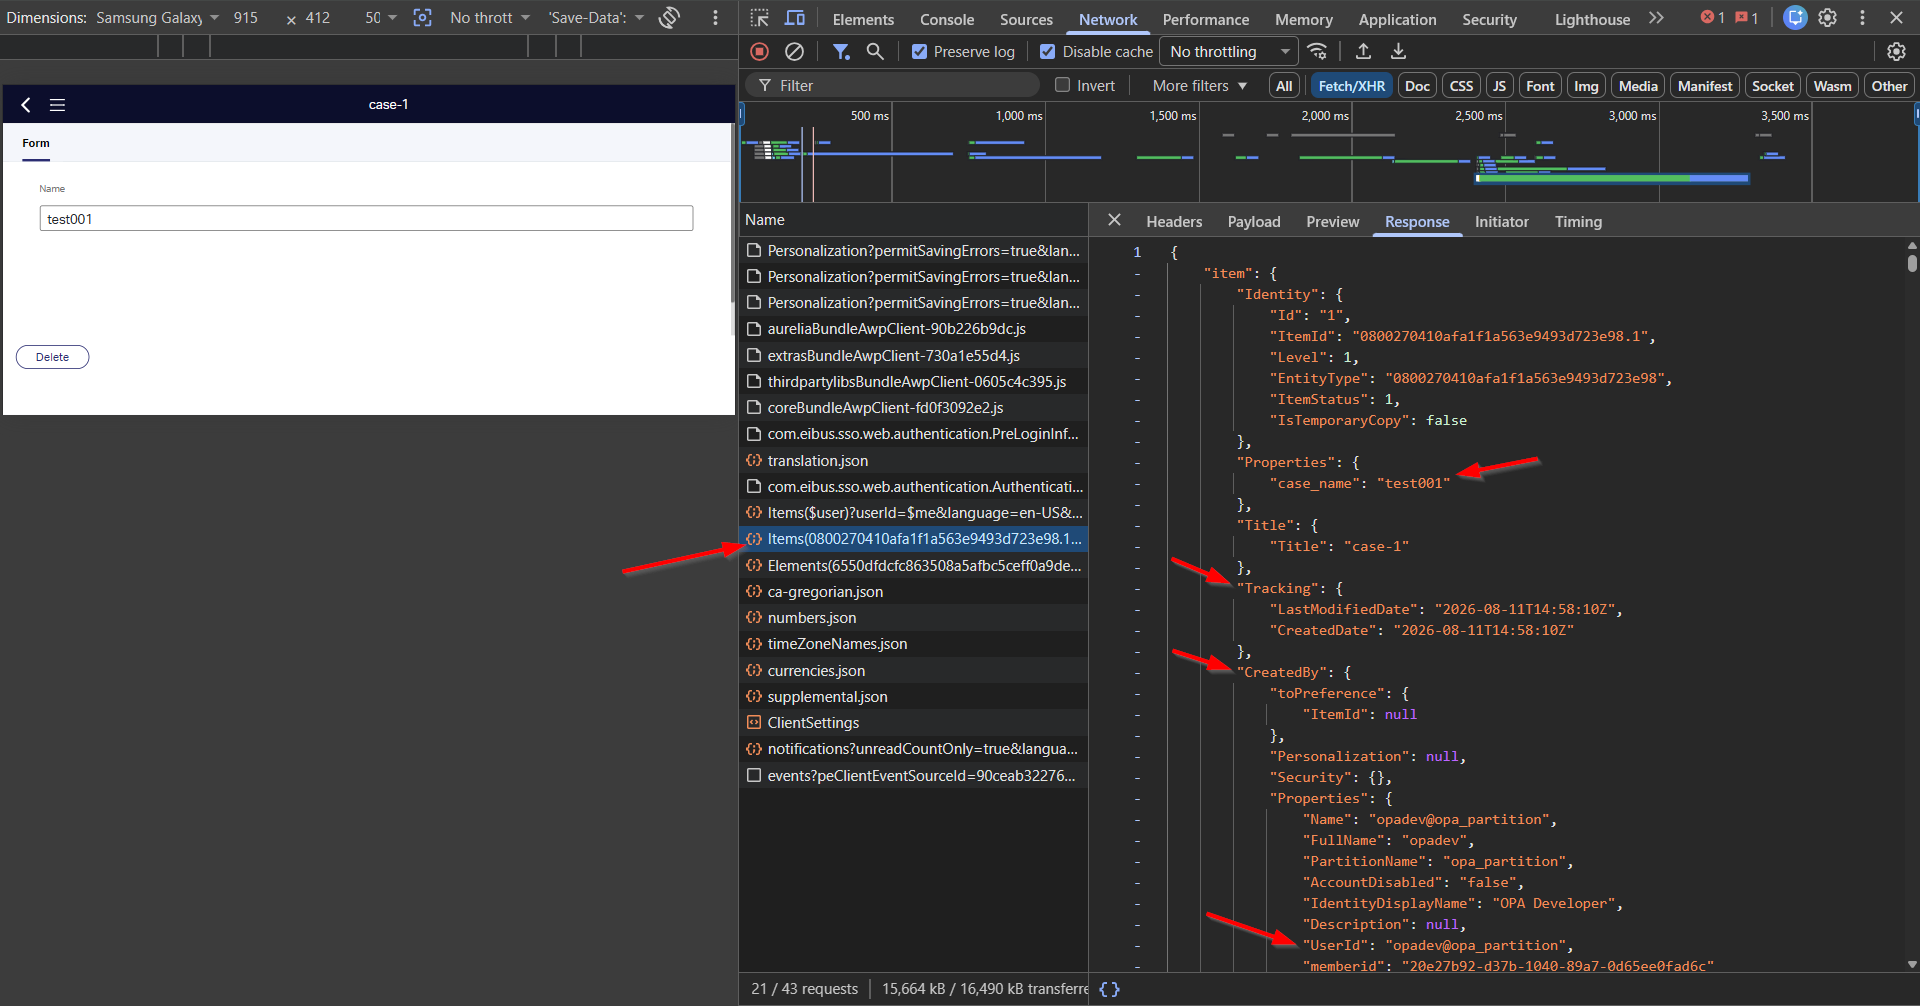Expand the More filters dropdown
1920x1006 pixels.
tap(1199, 86)
